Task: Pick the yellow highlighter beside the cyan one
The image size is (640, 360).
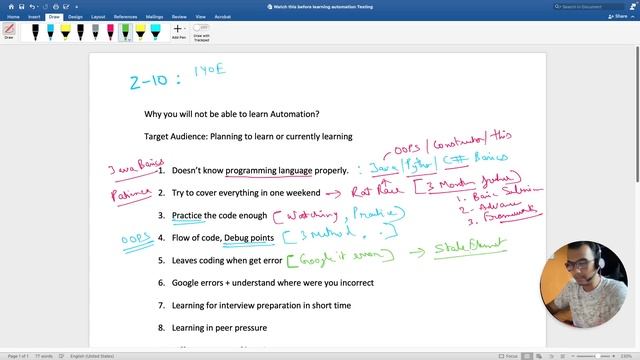Action: 140,32
